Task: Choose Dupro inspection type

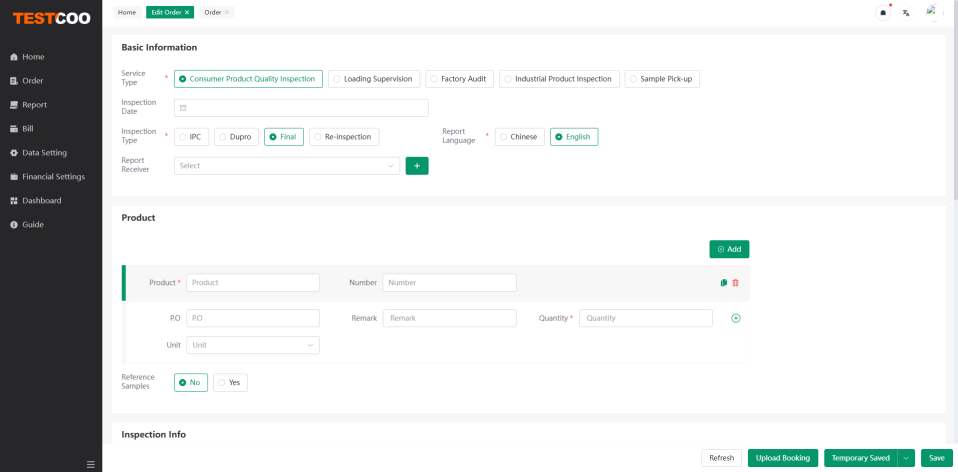Action: [x=236, y=137]
